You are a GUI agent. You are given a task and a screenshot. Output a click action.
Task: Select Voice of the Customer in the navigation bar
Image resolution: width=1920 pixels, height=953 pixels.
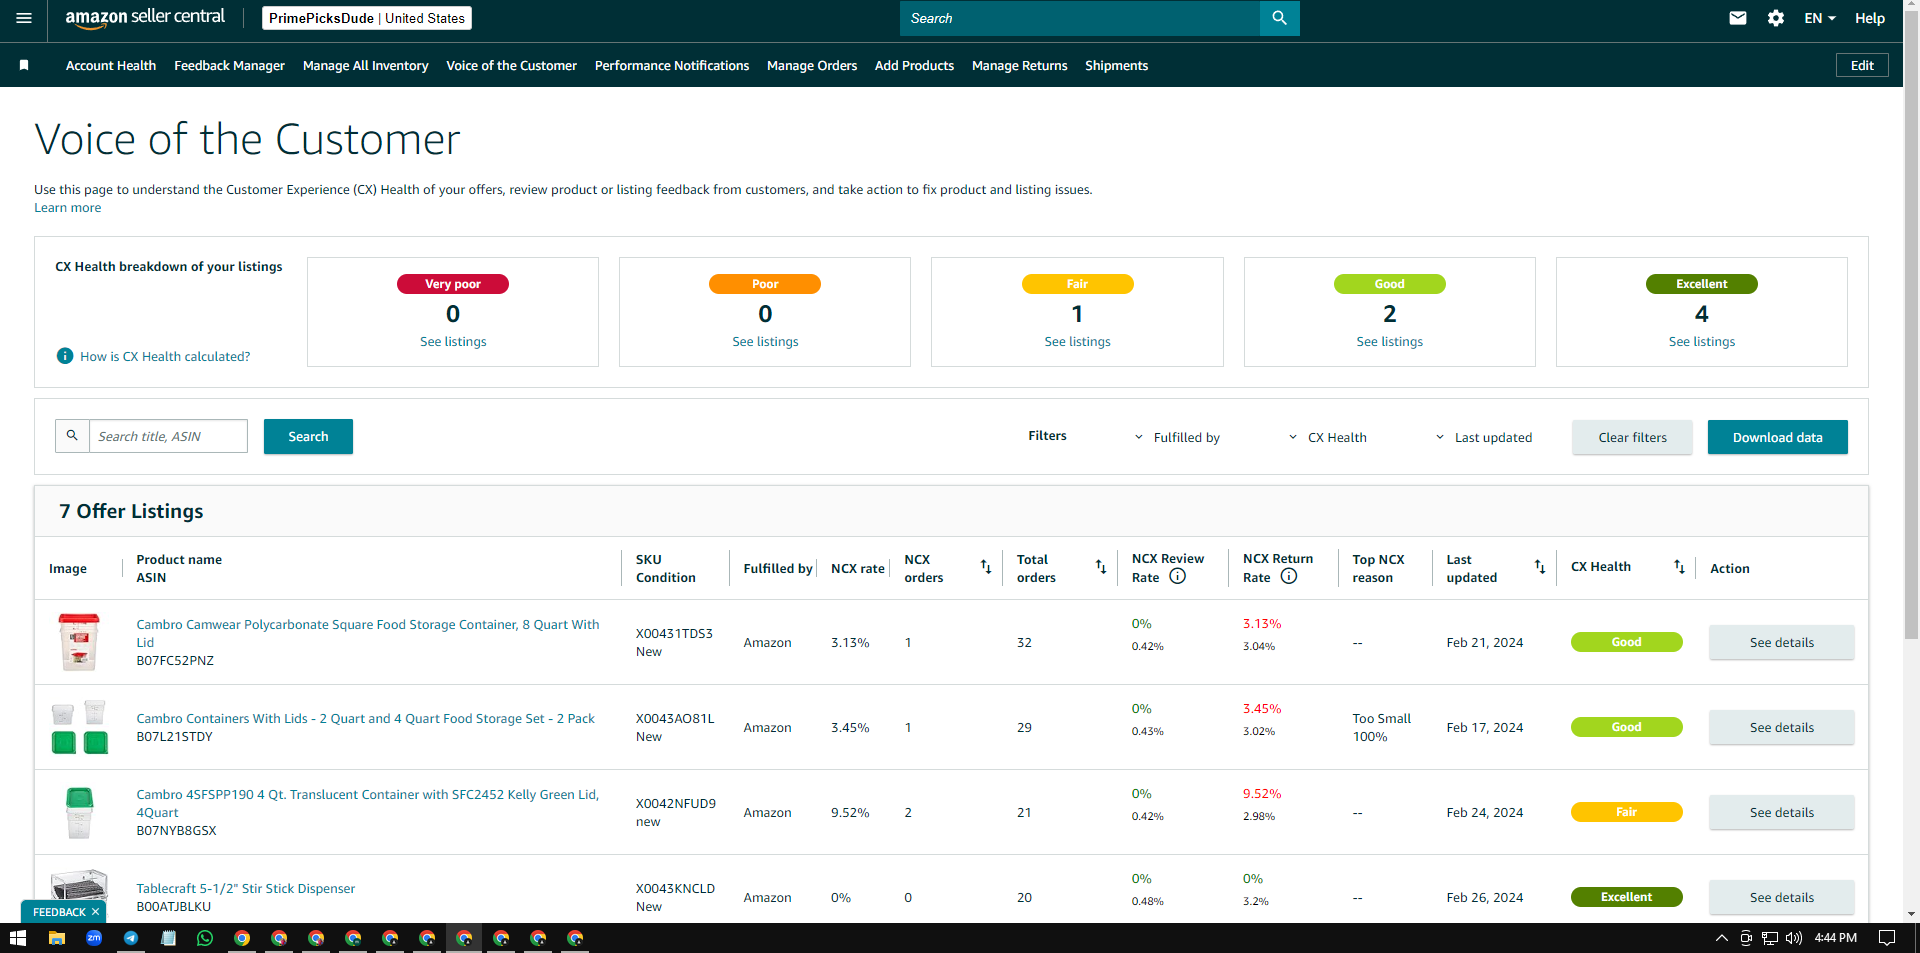pos(511,65)
